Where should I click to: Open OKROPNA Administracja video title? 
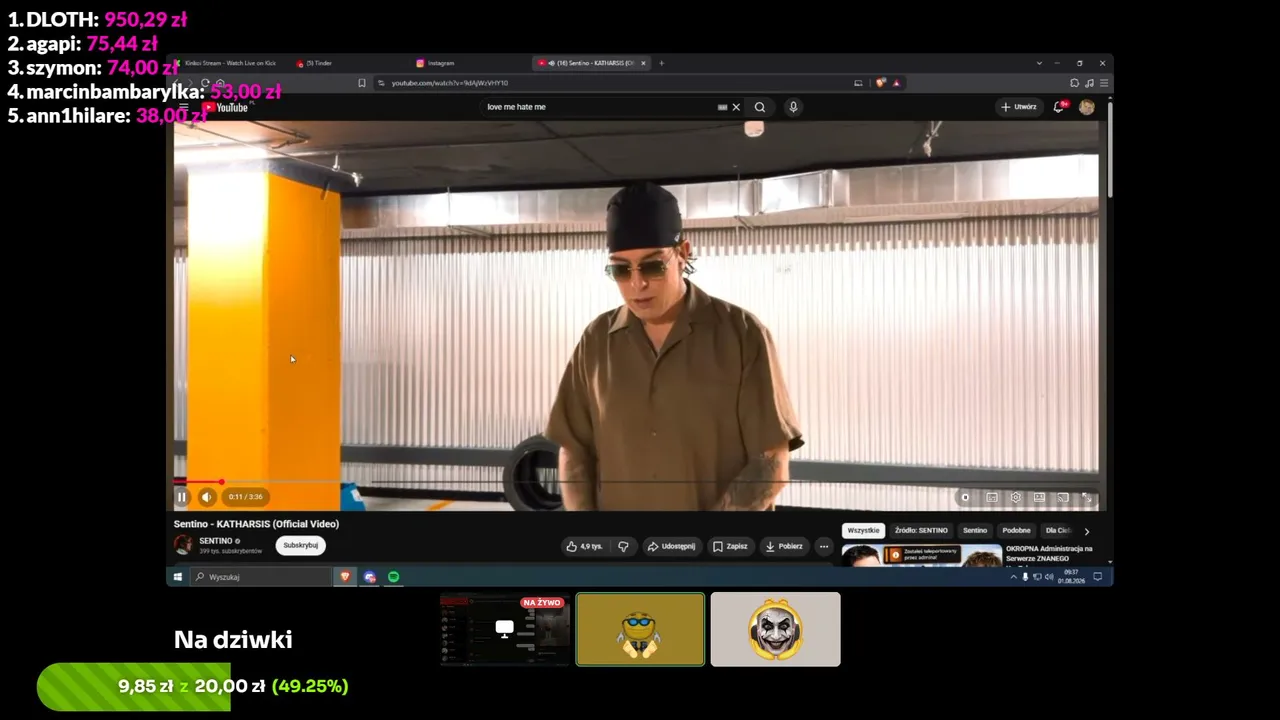1049,553
